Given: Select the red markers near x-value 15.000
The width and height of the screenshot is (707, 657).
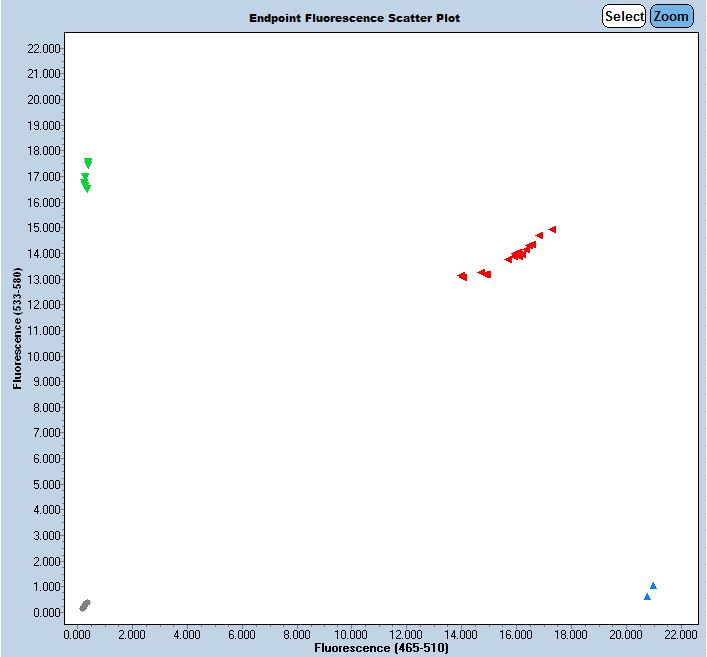Looking at the screenshot, I should (x=484, y=273).
